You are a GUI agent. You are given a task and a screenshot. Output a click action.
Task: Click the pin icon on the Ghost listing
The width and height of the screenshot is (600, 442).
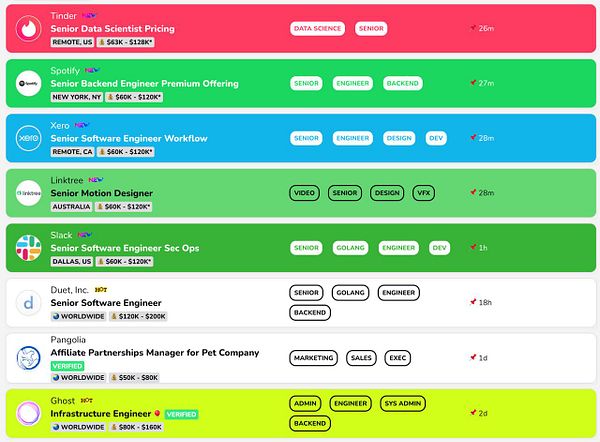473,413
